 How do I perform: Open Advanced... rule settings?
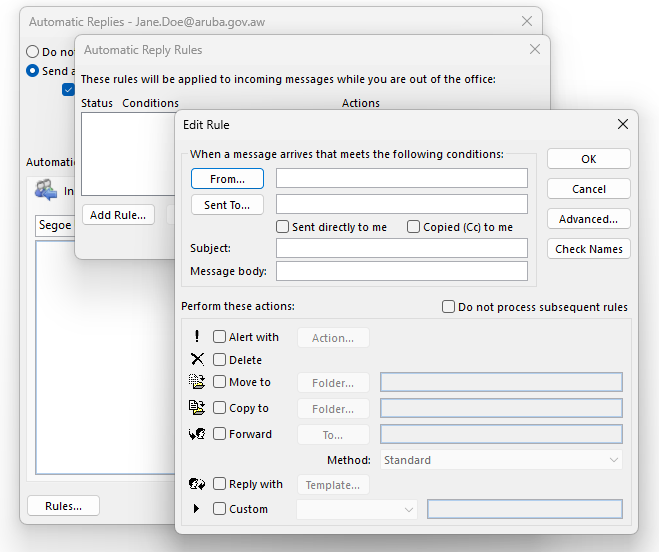pos(588,219)
